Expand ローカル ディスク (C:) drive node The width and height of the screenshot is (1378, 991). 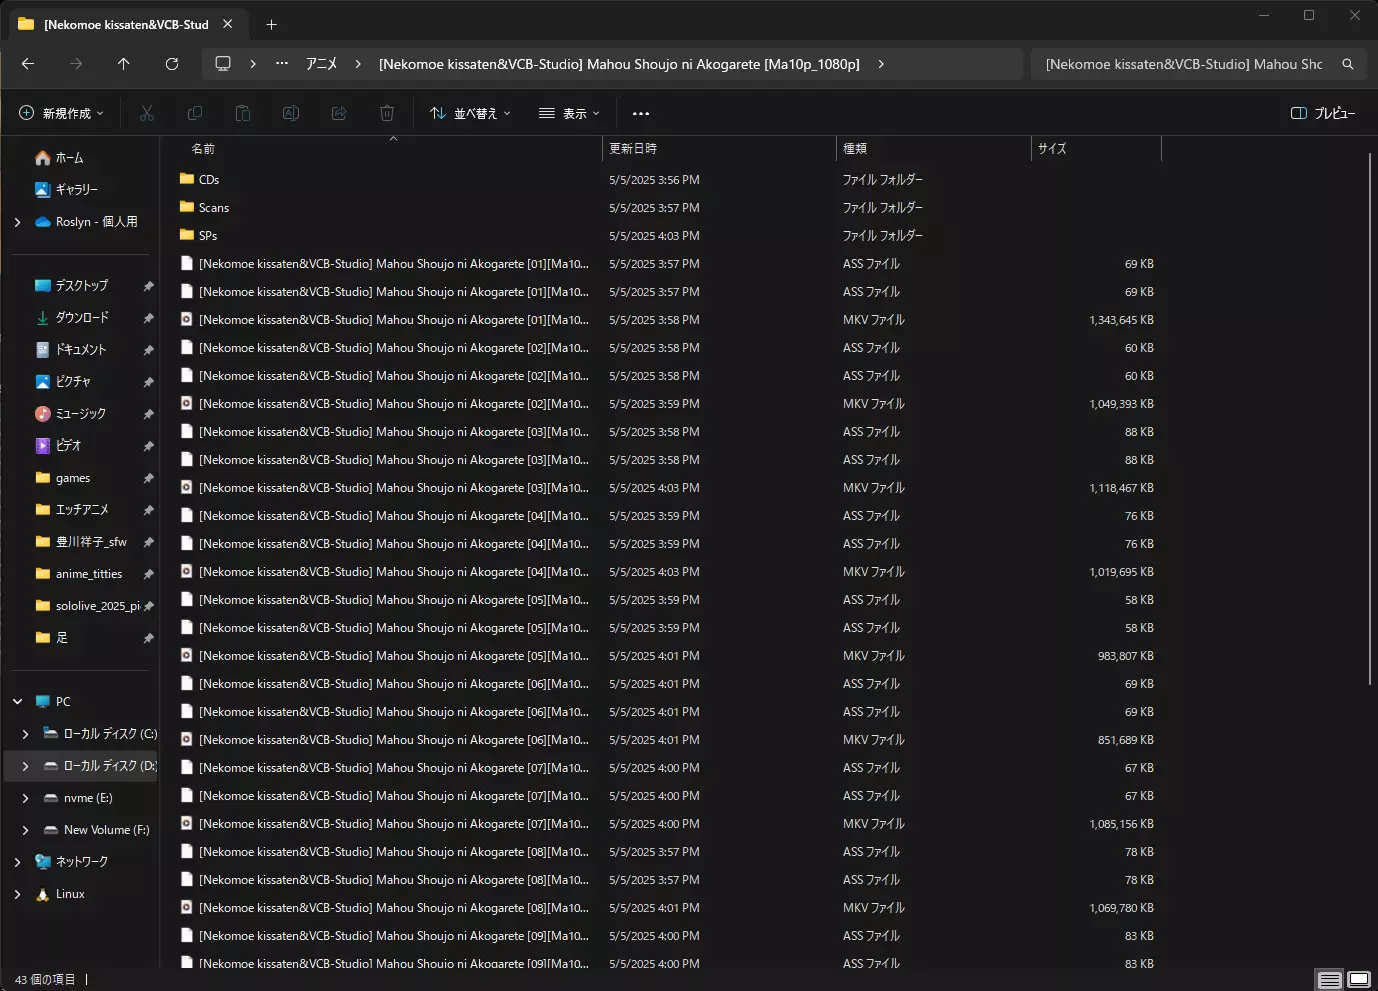(26, 734)
